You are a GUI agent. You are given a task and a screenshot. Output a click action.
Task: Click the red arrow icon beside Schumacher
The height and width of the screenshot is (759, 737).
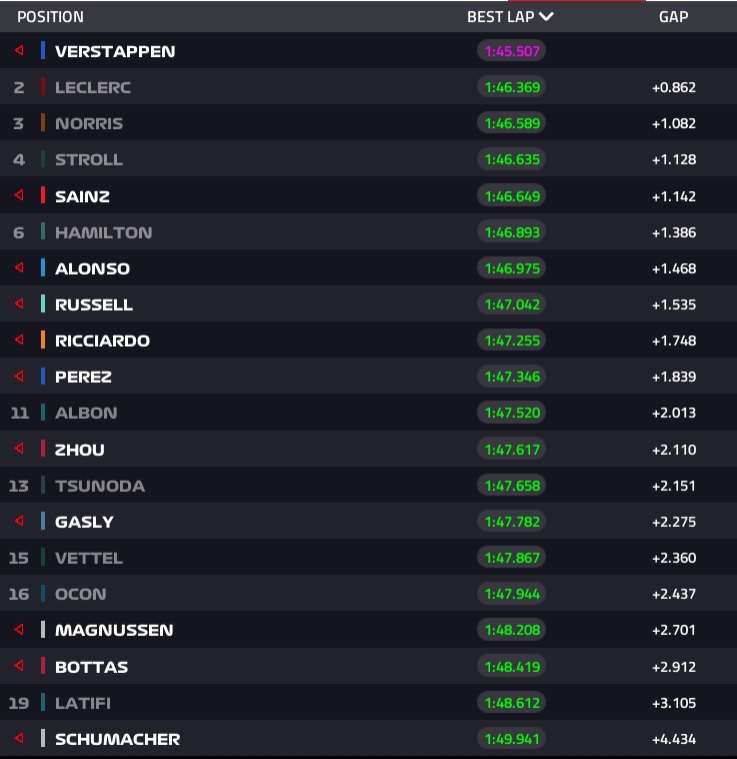click(x=19, y=738)
